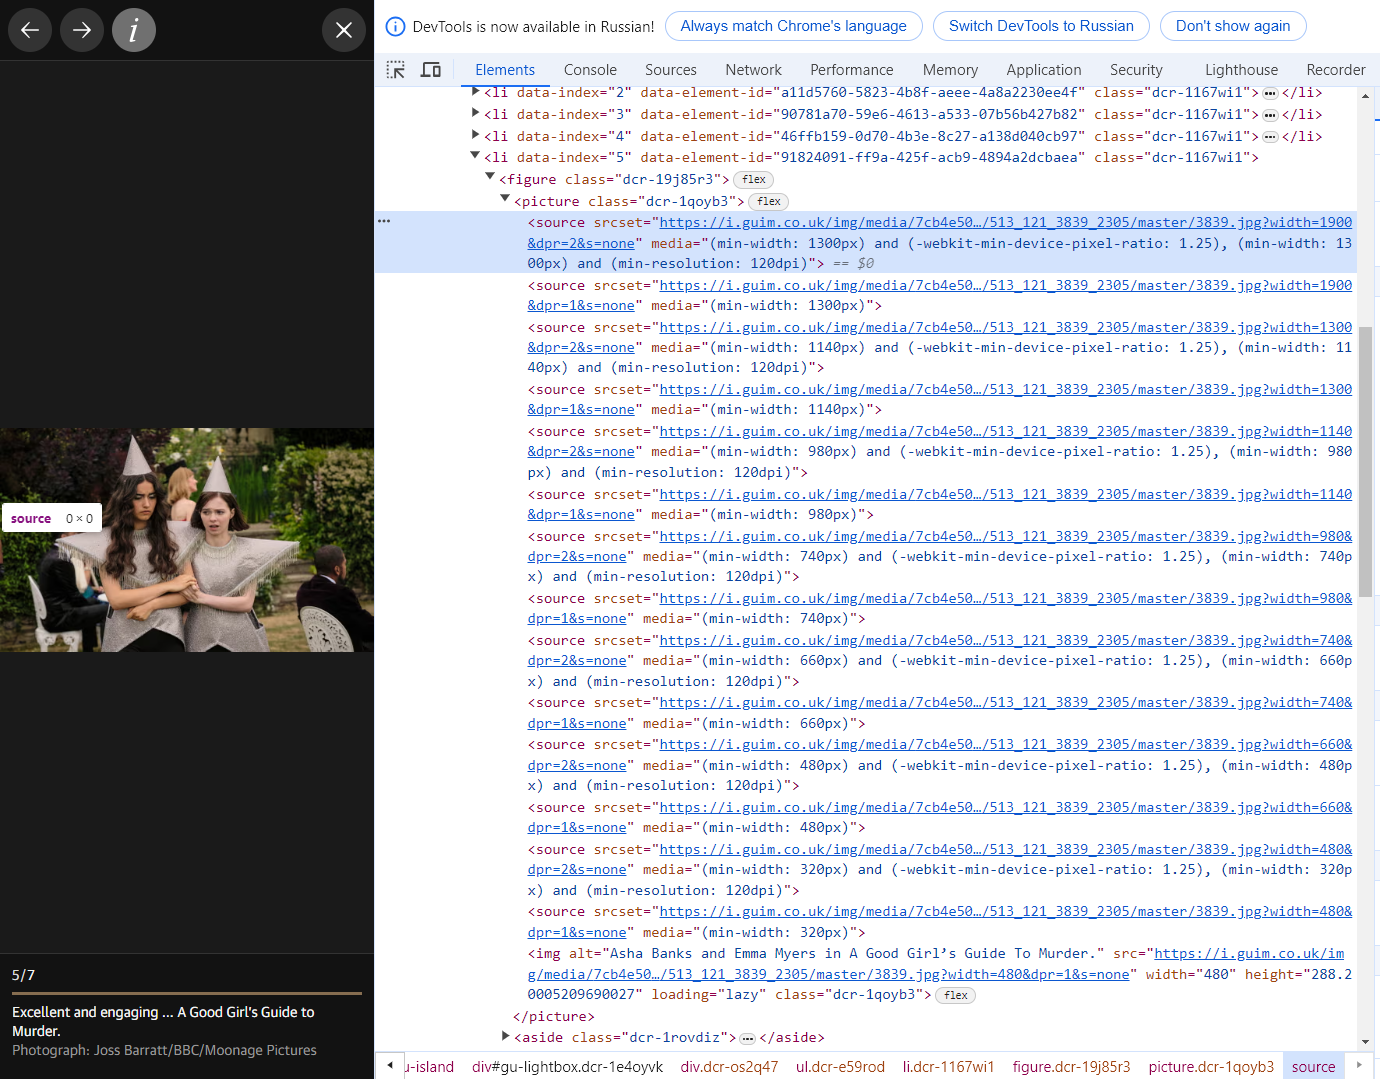
Task: Select the source breadcrumb item
Action: tap(1313, 1067)
